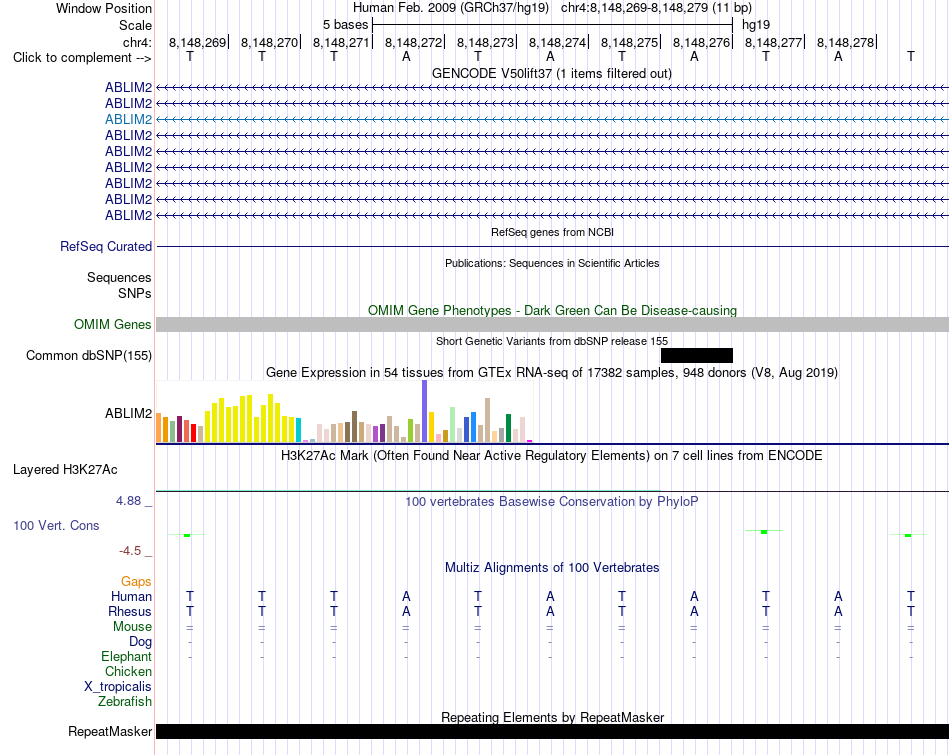This screenshot has height=755, width=950.
Task: Click the X_tropicalis species label
Action: [118, 687]
